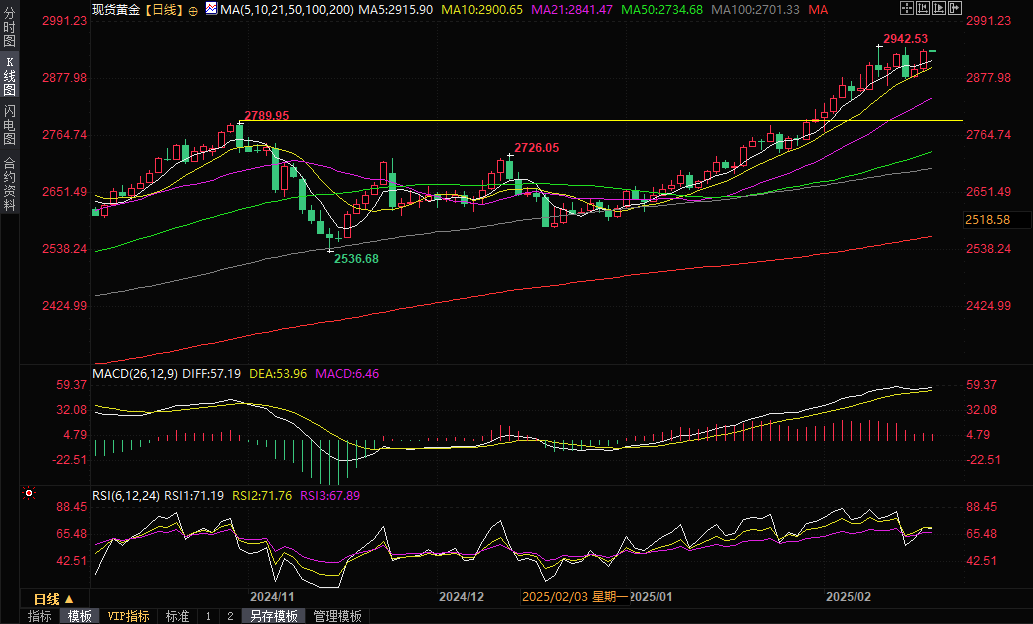
Task: Select the 指标 tab in bottom bar
Action: point(40,616)
